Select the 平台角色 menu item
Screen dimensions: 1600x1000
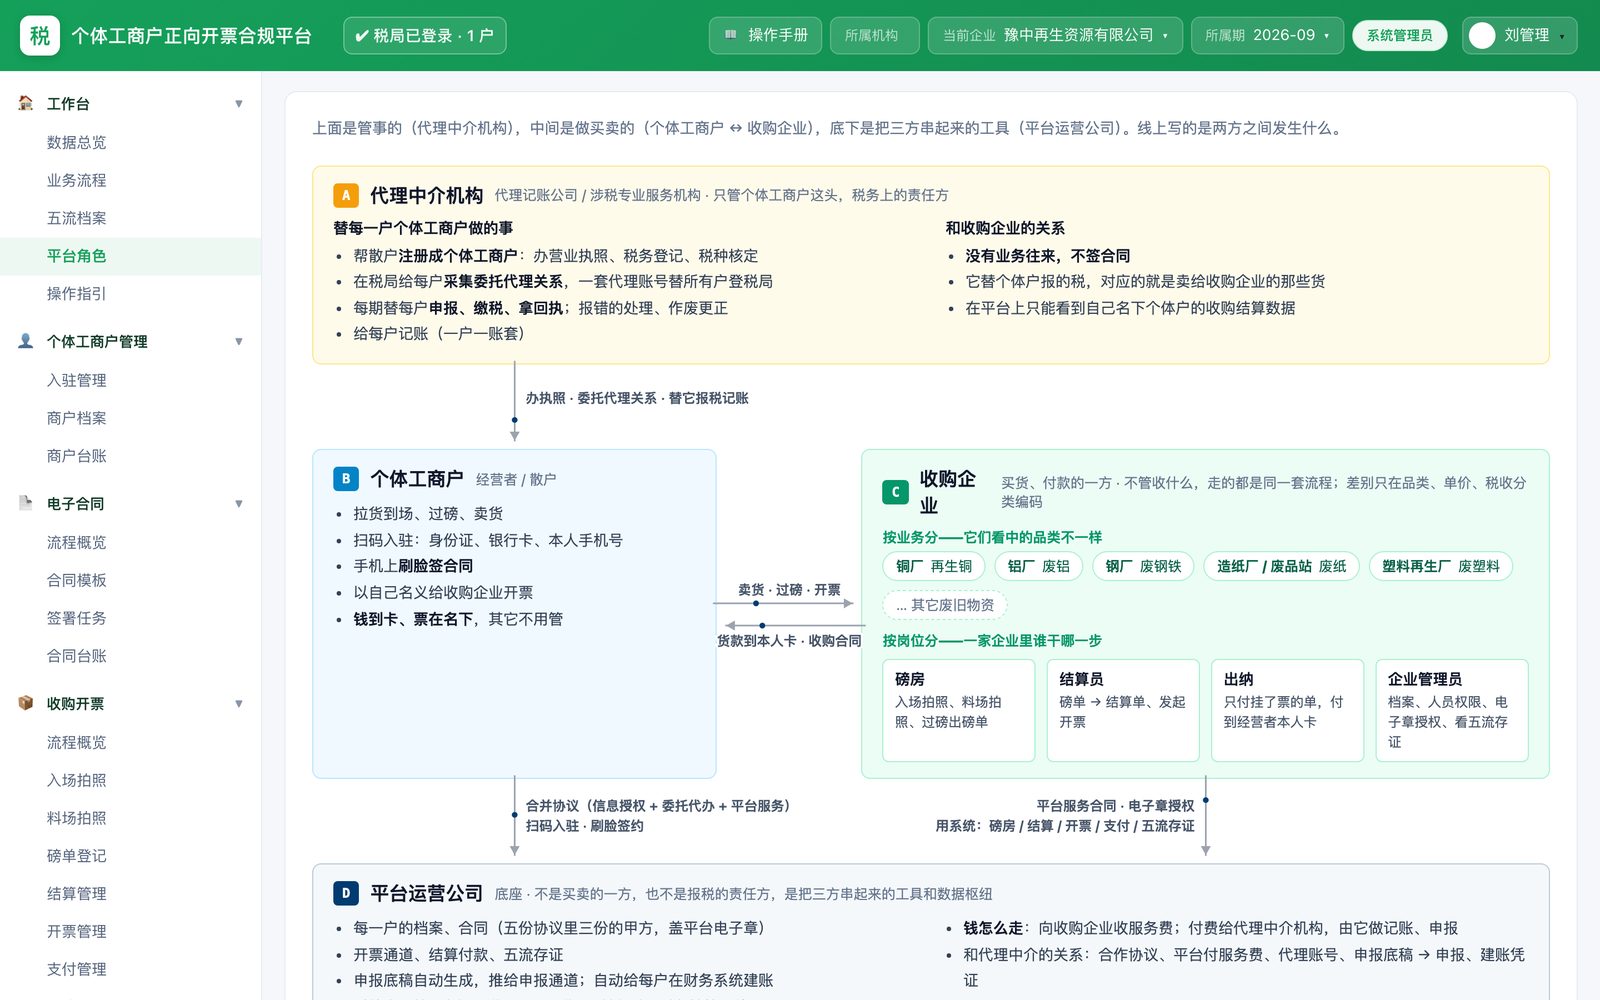[130, 256]
